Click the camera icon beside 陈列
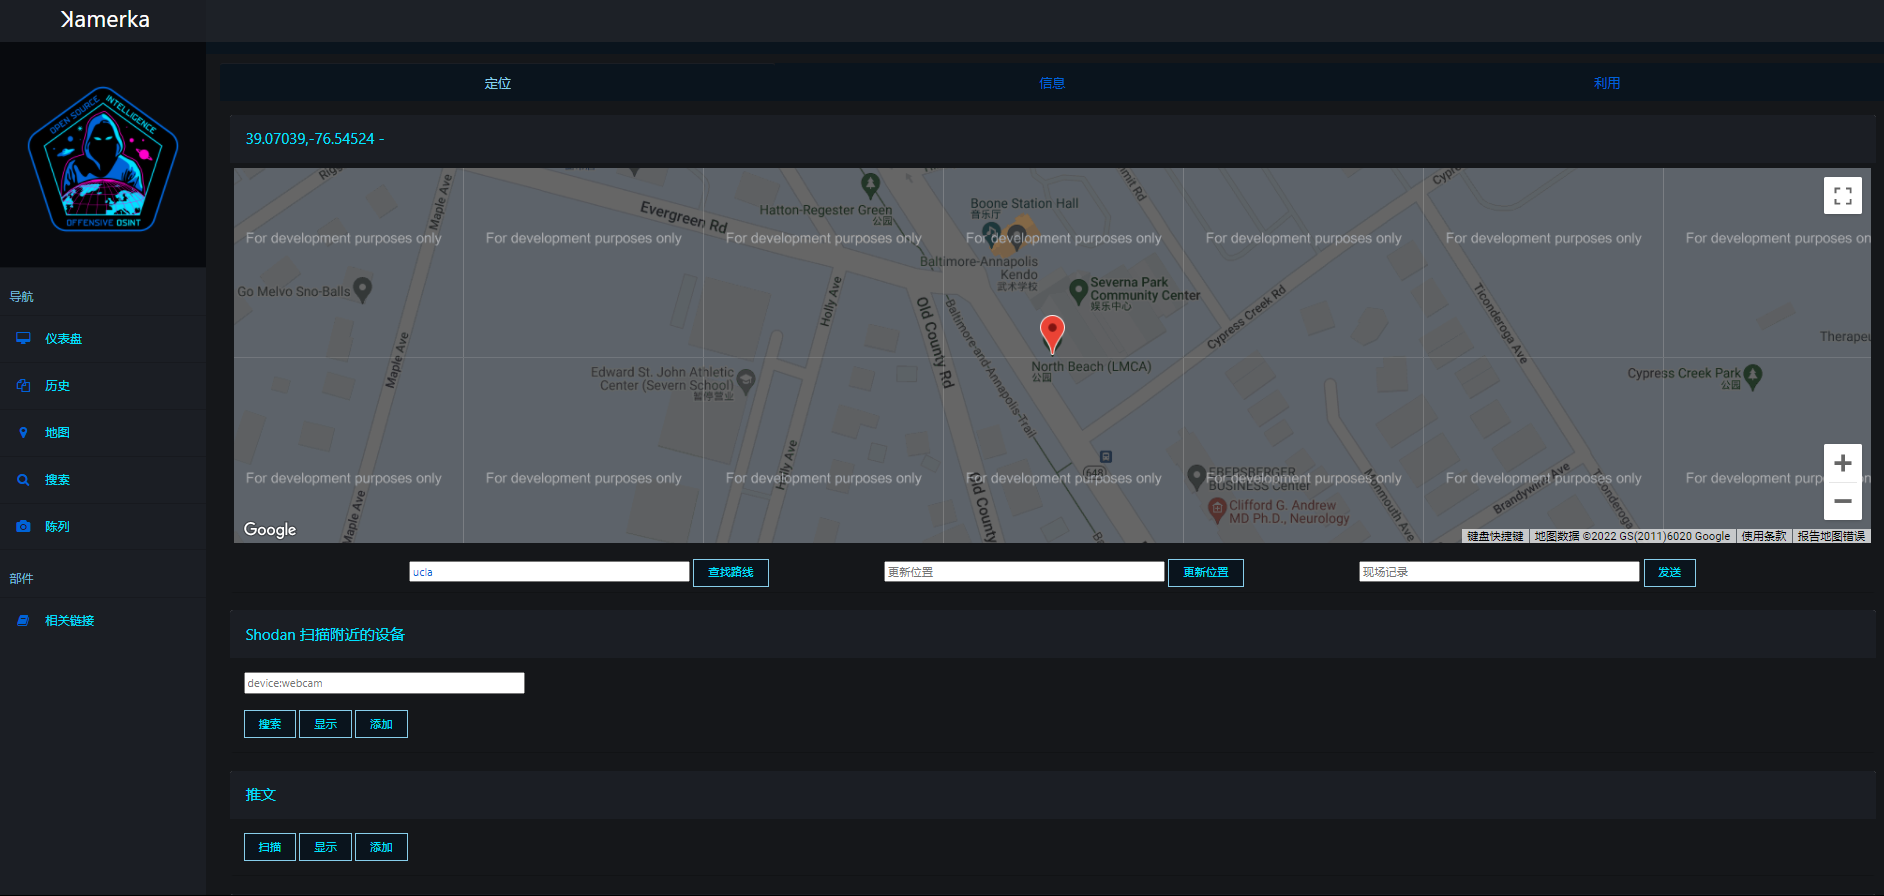The image size is (1884, 896). [x=23, y=526]
